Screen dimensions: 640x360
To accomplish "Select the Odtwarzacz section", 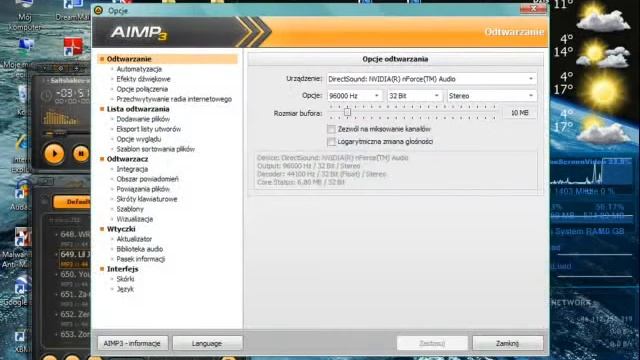I will [127, 159].
